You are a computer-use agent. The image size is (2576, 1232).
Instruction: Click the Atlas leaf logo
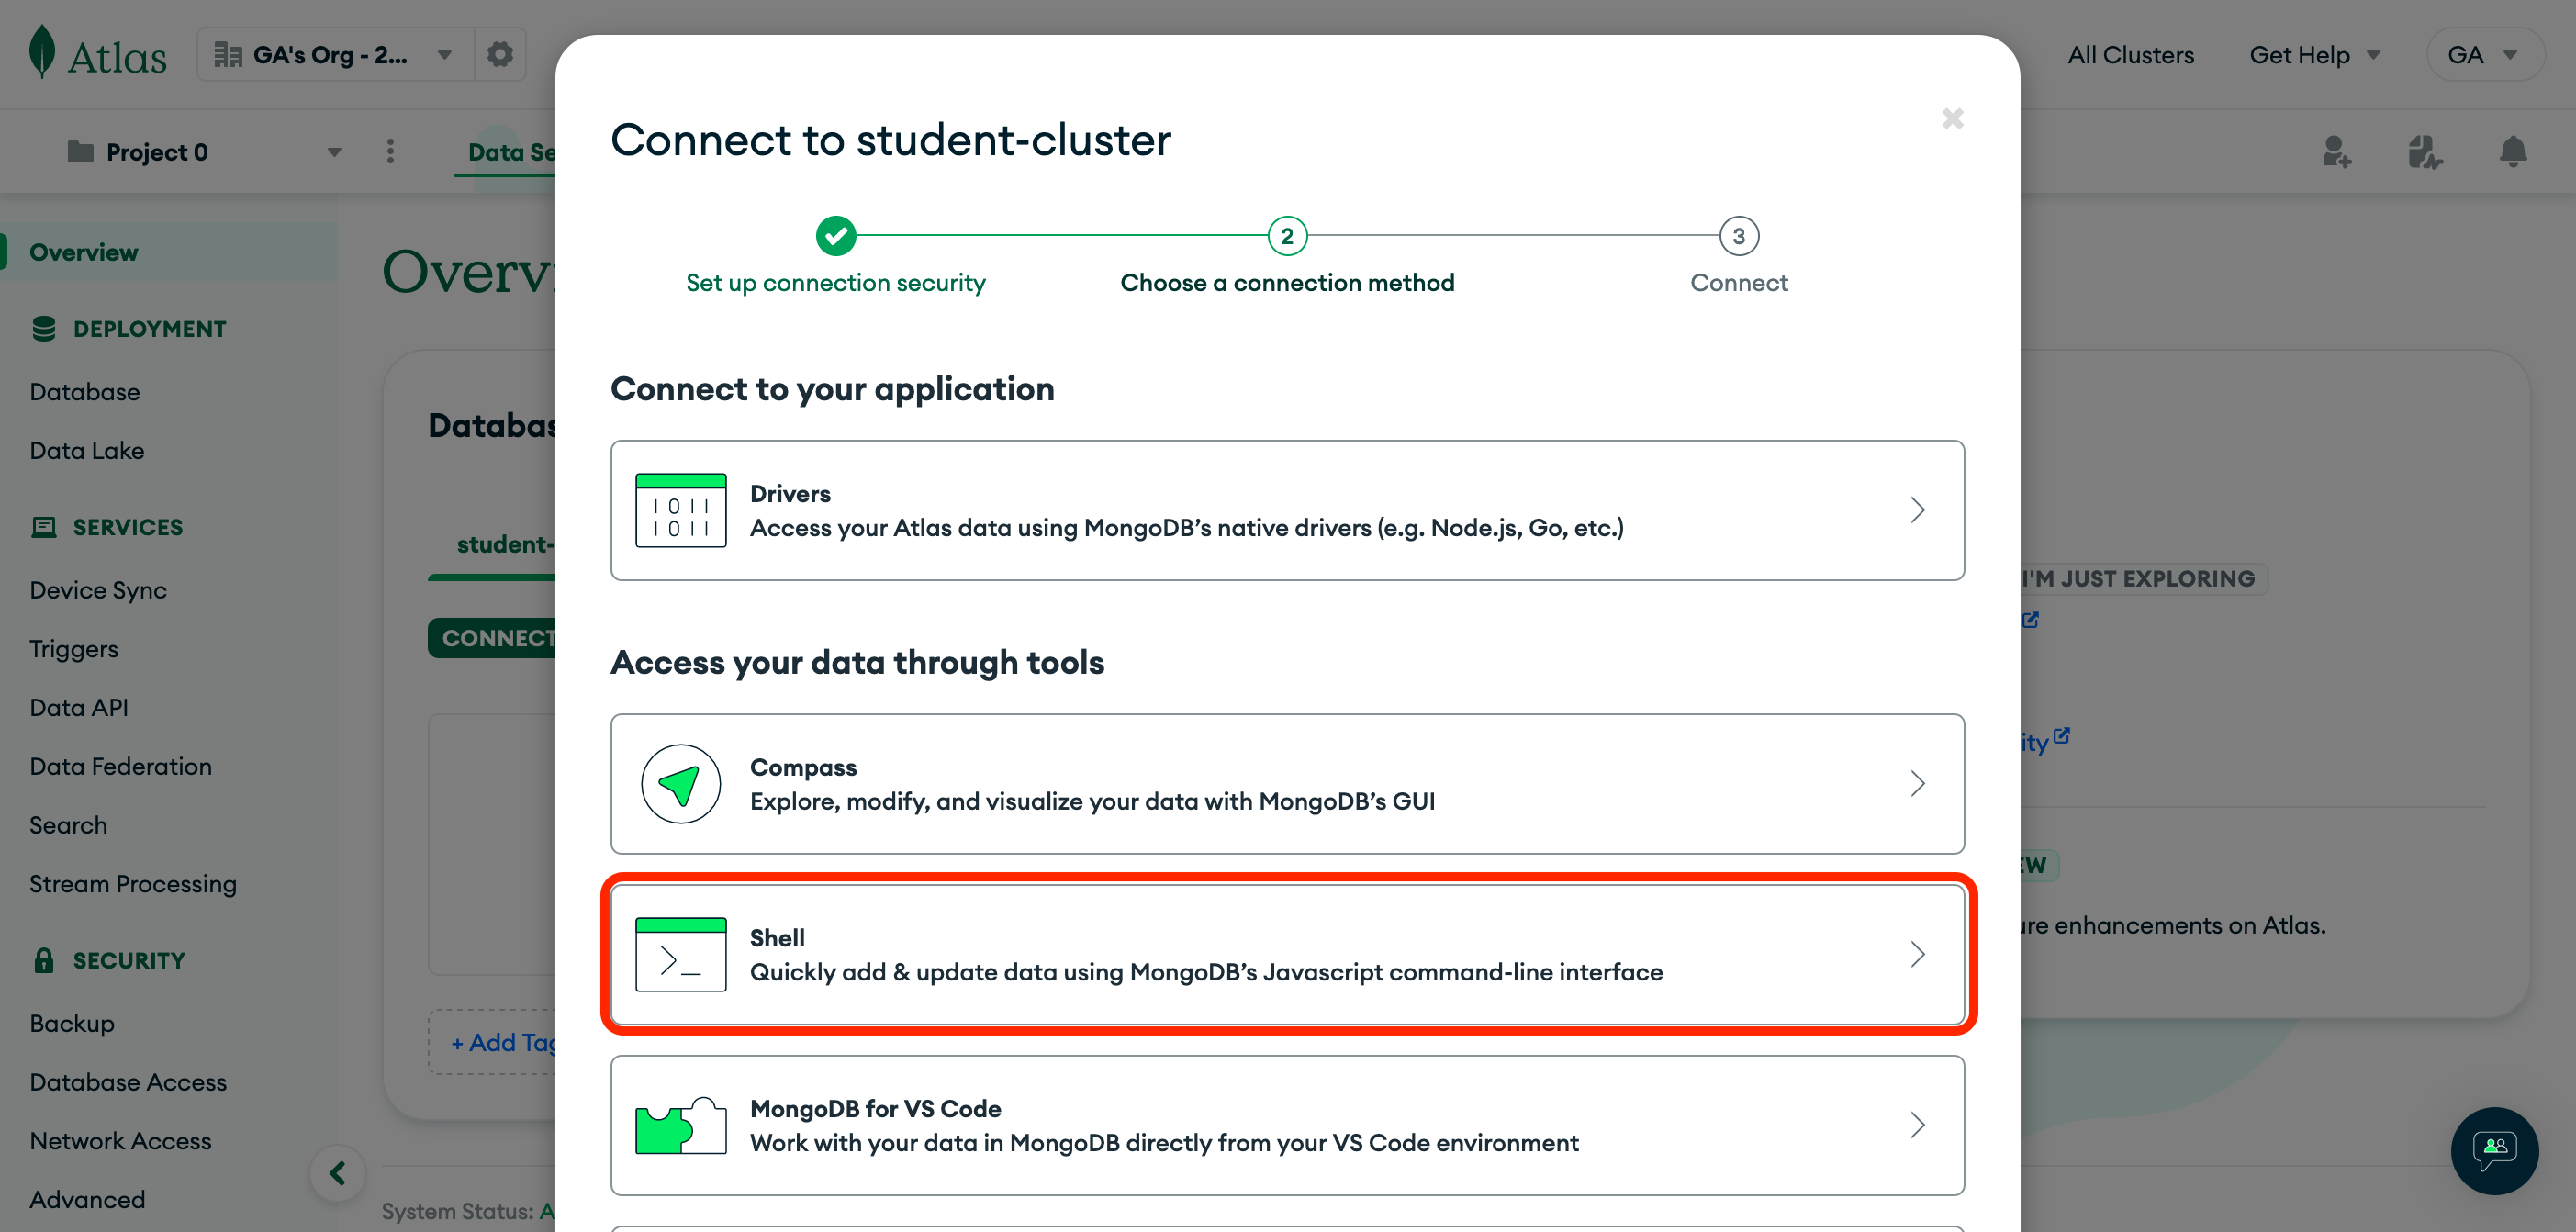[x=42, y=52]
